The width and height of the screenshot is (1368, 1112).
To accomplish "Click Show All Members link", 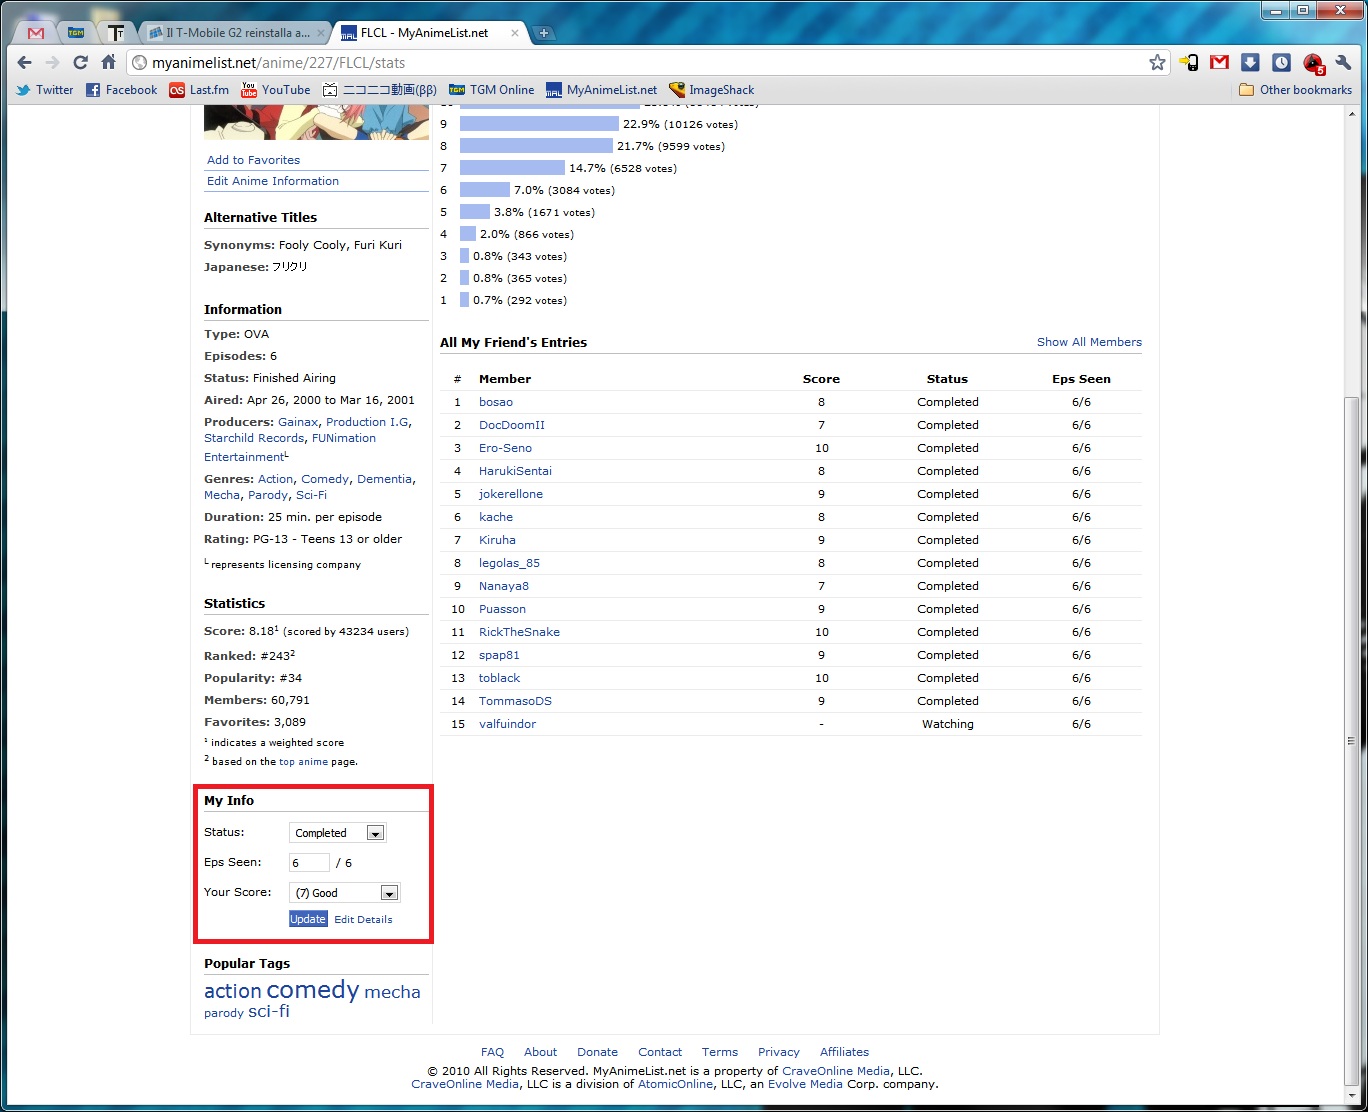I will coord(1089,342).
